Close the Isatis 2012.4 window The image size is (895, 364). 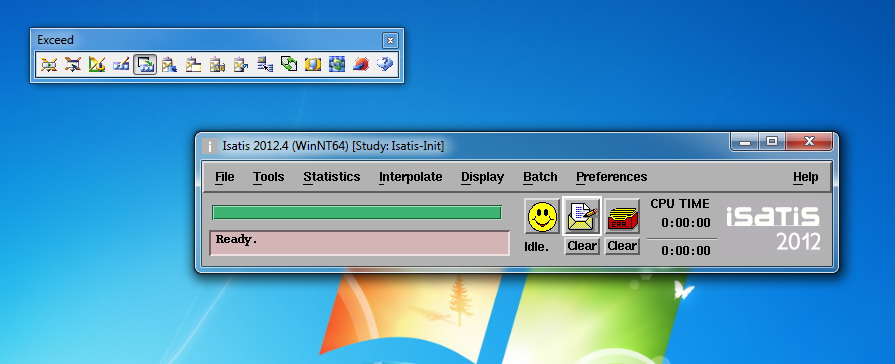tap(809, 142)
